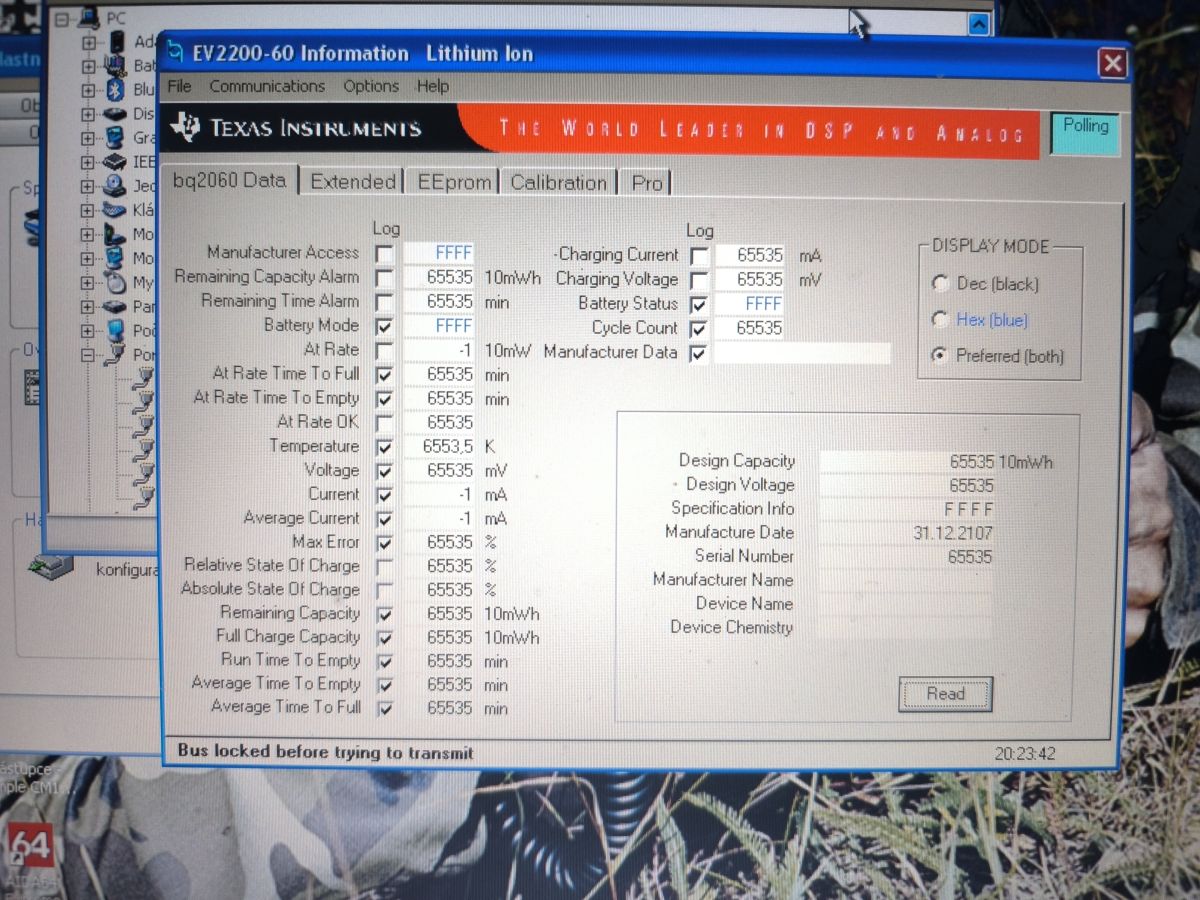Viewport: 1200px width, 900px height.
Task: Click the Manufacture Date value 31.12.2107
Action: click(x=906, y=533)
